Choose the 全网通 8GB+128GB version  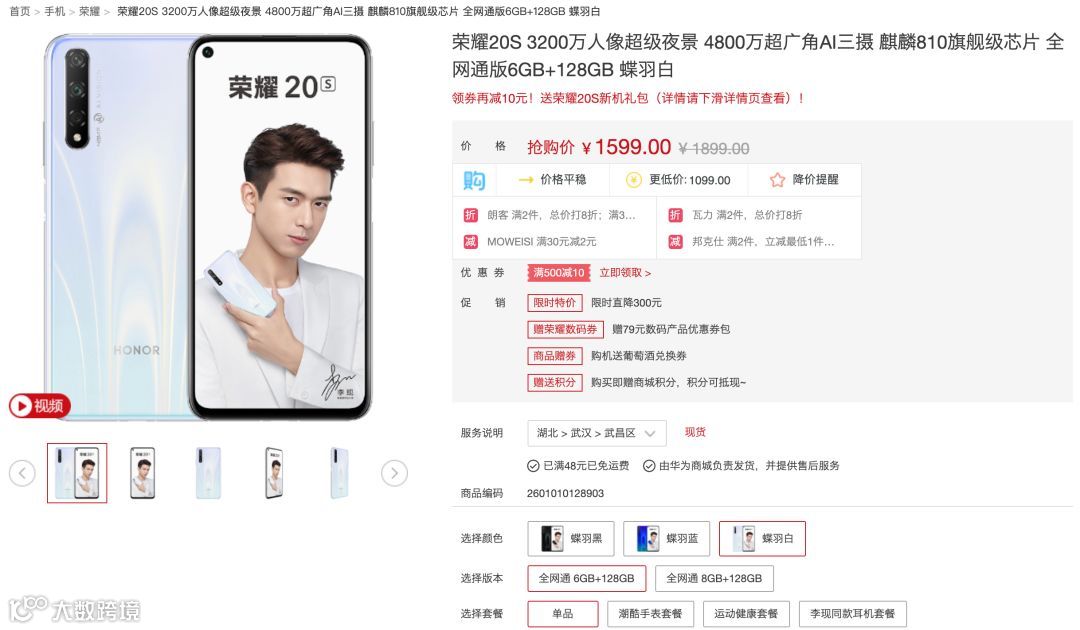click(714, 578)
